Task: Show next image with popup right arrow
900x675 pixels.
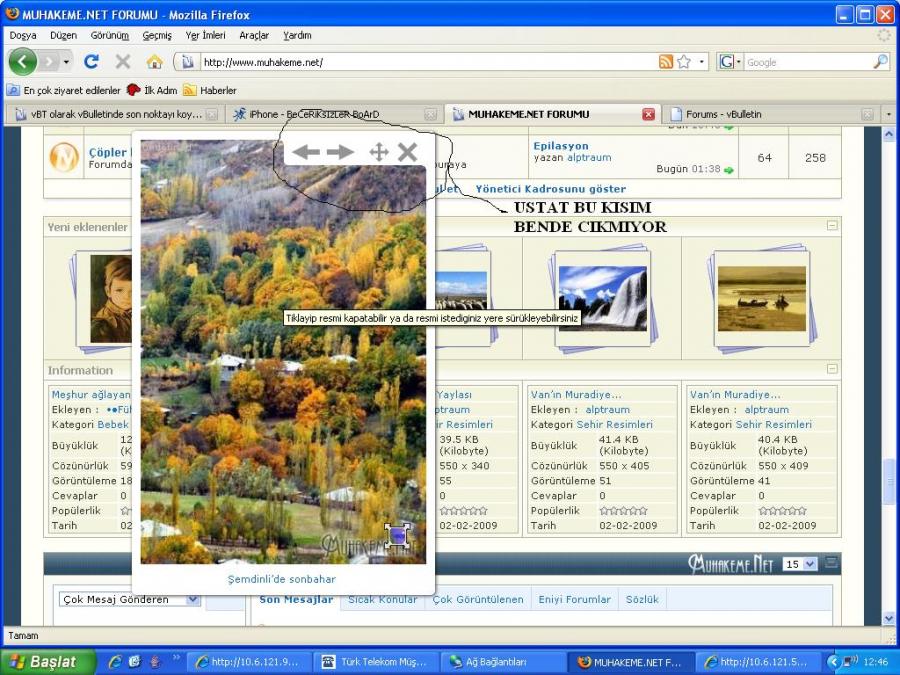Action: click(x=340, y=152)
